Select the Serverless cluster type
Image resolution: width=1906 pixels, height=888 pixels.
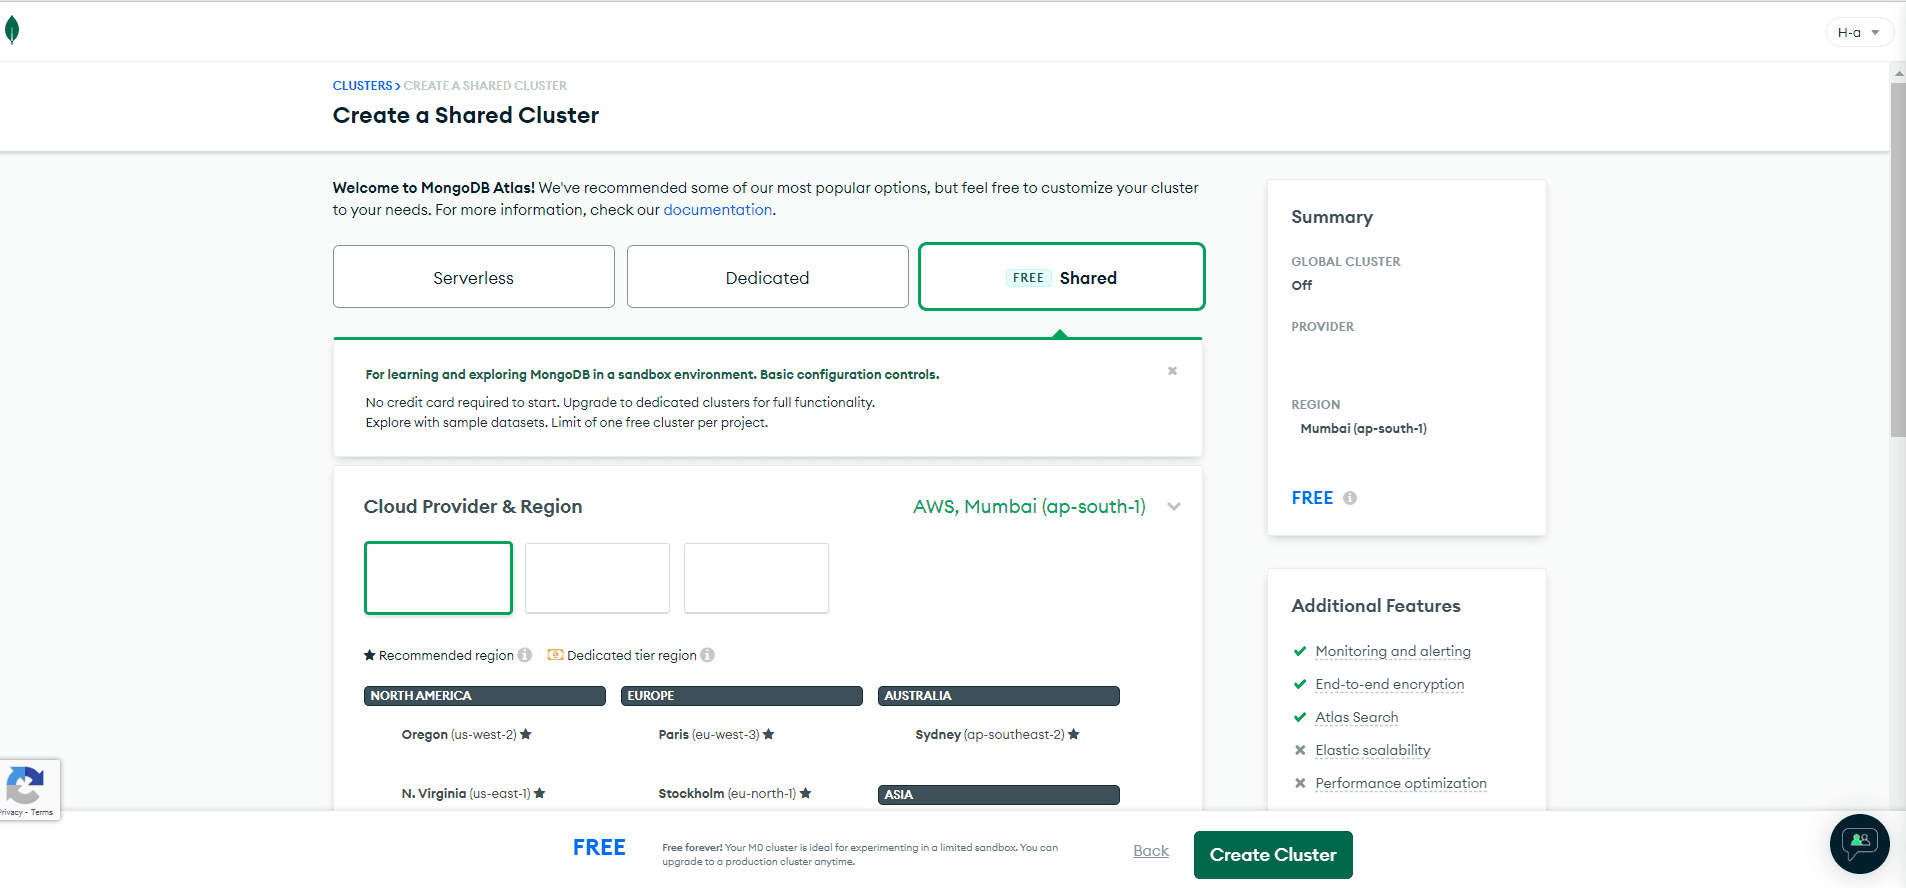[474, 277]
